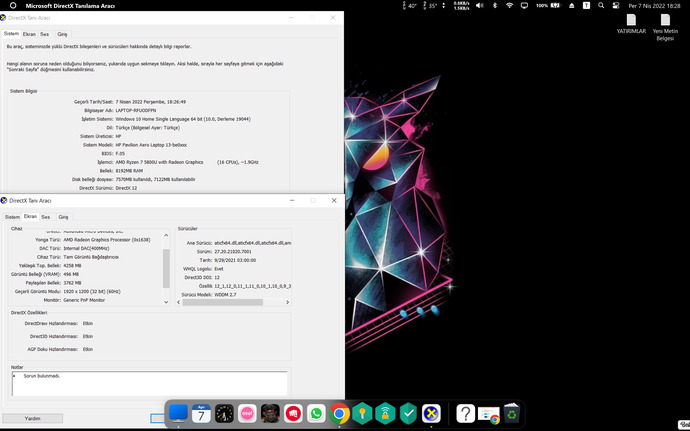Click the driver version 27.20.21020.7001
The height and width of the screenshot is (431, 690).
click(233, 251)
